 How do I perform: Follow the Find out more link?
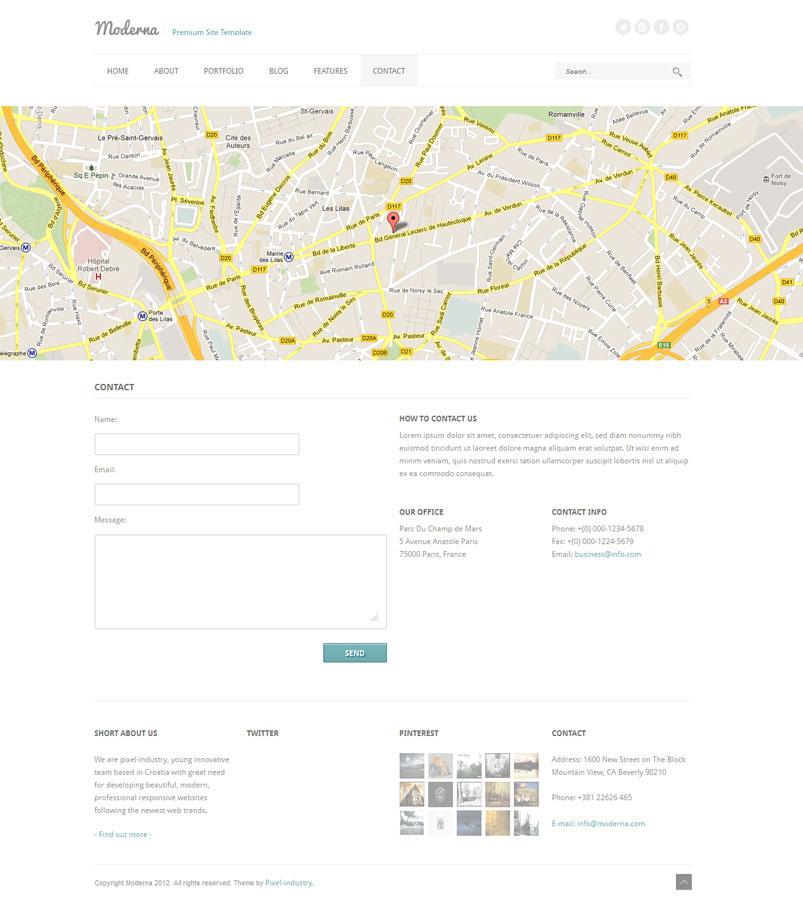[x=123, y=834]
